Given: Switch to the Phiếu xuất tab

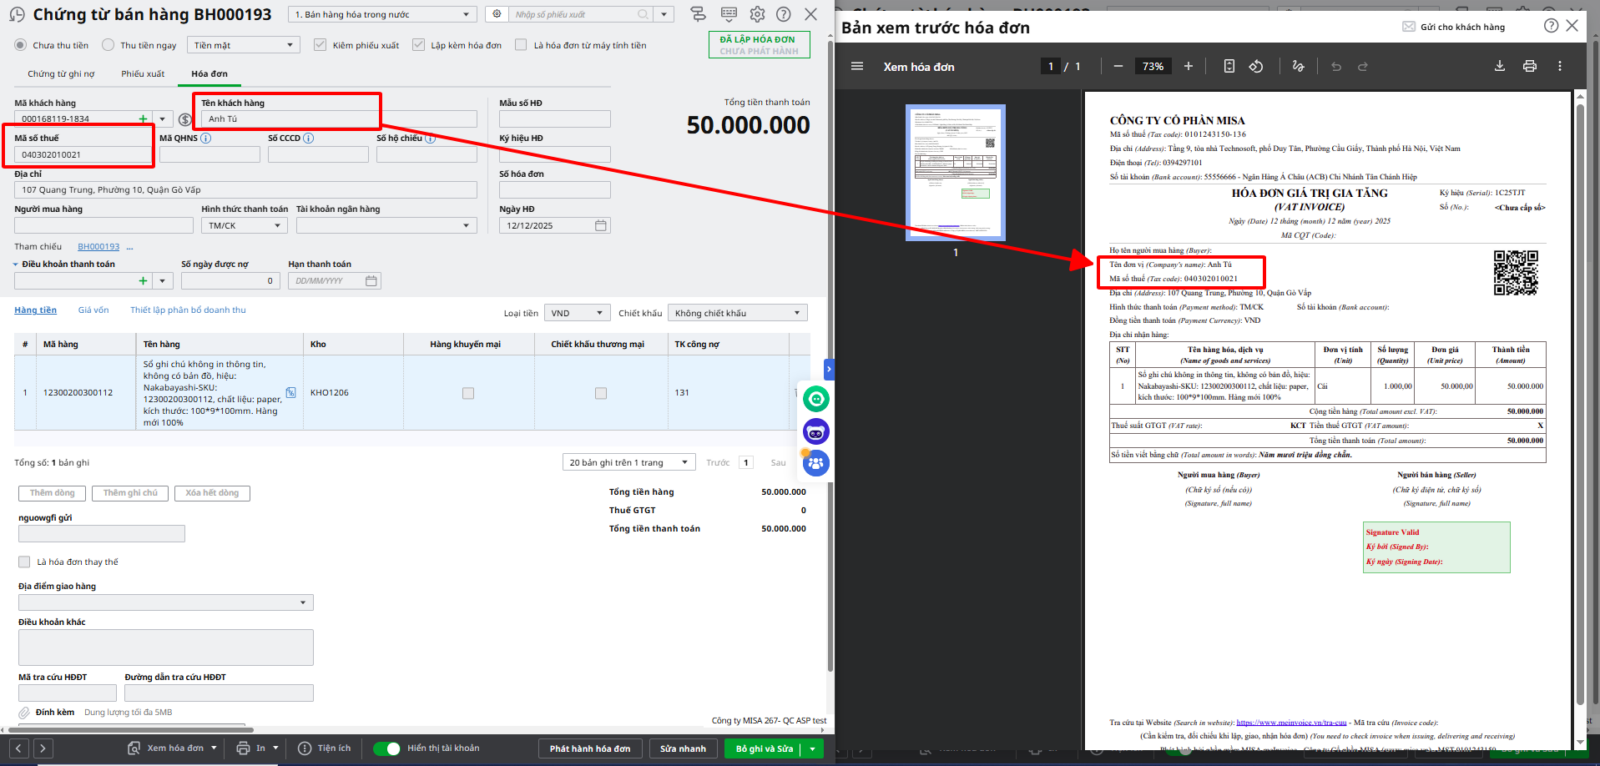Looking at the screenshot, I should point(143,74).
